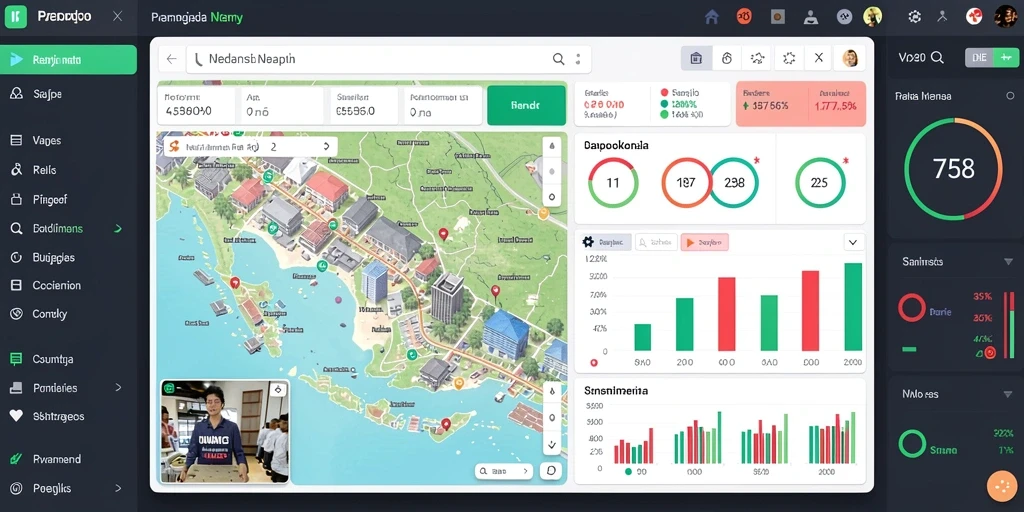Click the green icon at the video thumbnail's top-left

tap(168, 388)
